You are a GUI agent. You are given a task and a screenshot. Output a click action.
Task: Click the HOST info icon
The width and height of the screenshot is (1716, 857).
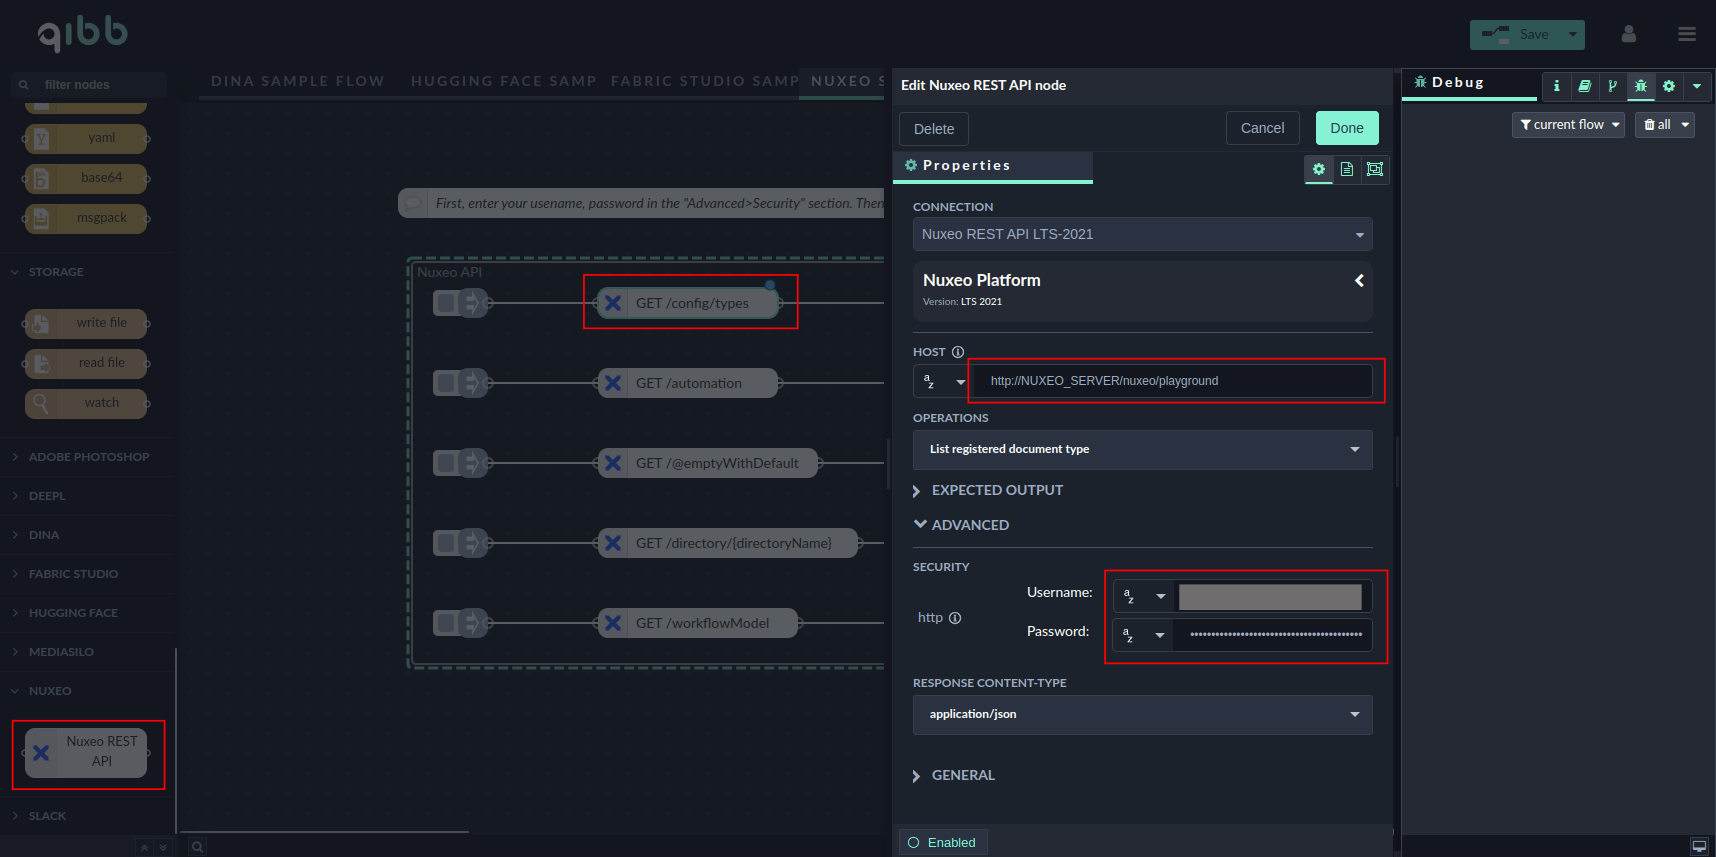(x=957, y=352)
